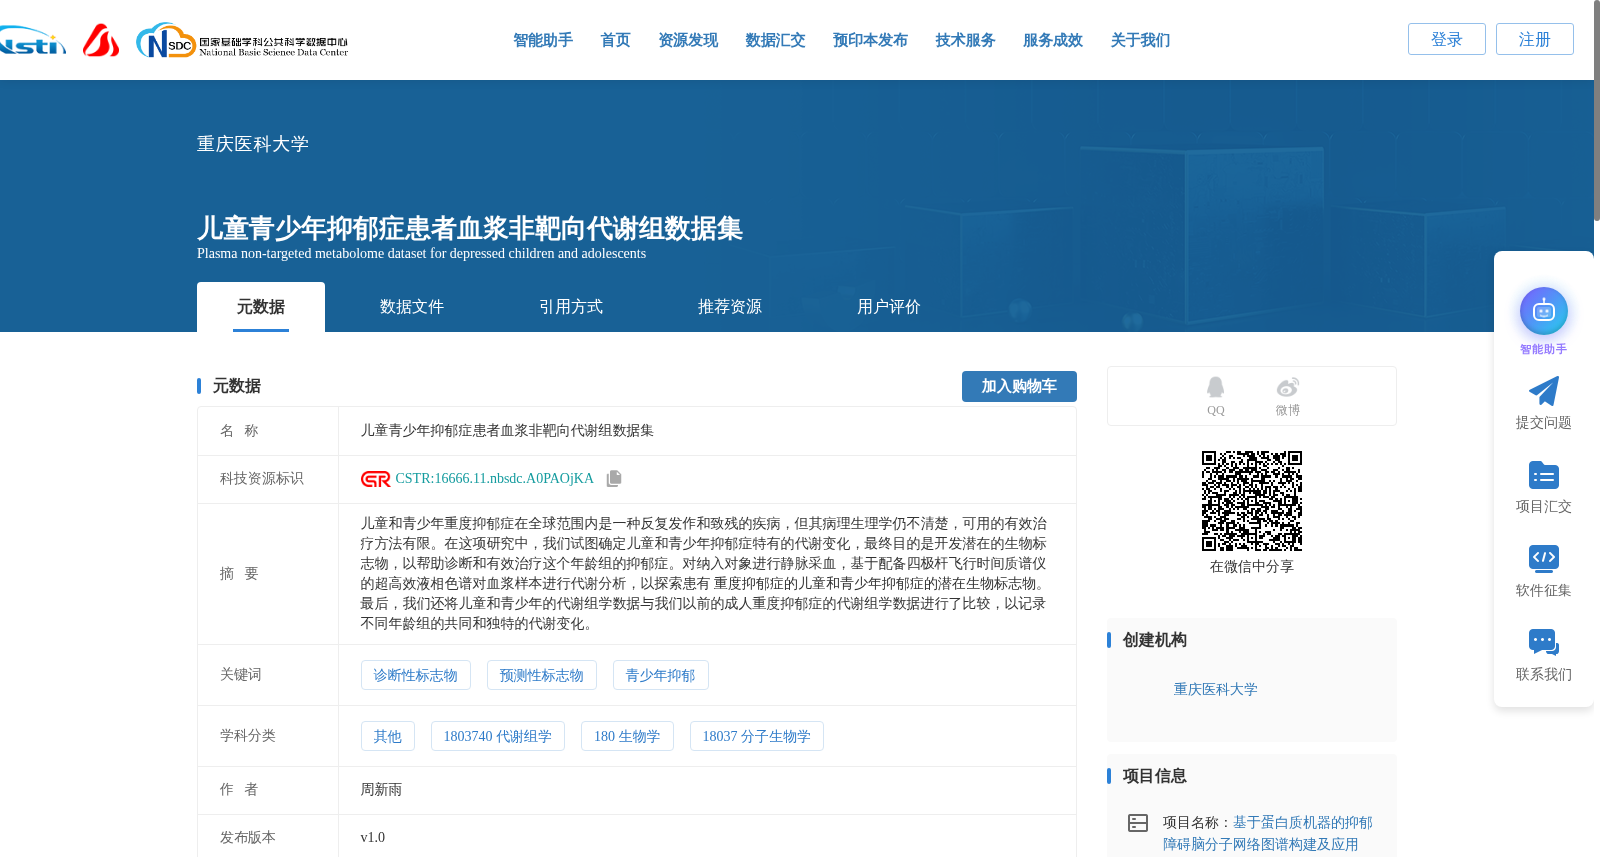Copy the CSTR identifier with copy icon
Screen dimensions: 1600x857
coord(614,479)
